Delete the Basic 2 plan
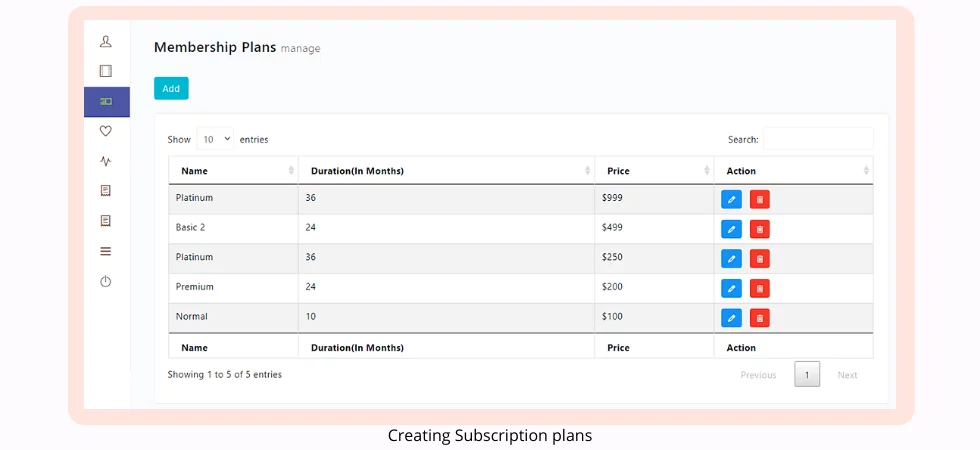 pyautogui.click(x=760, y=229)
